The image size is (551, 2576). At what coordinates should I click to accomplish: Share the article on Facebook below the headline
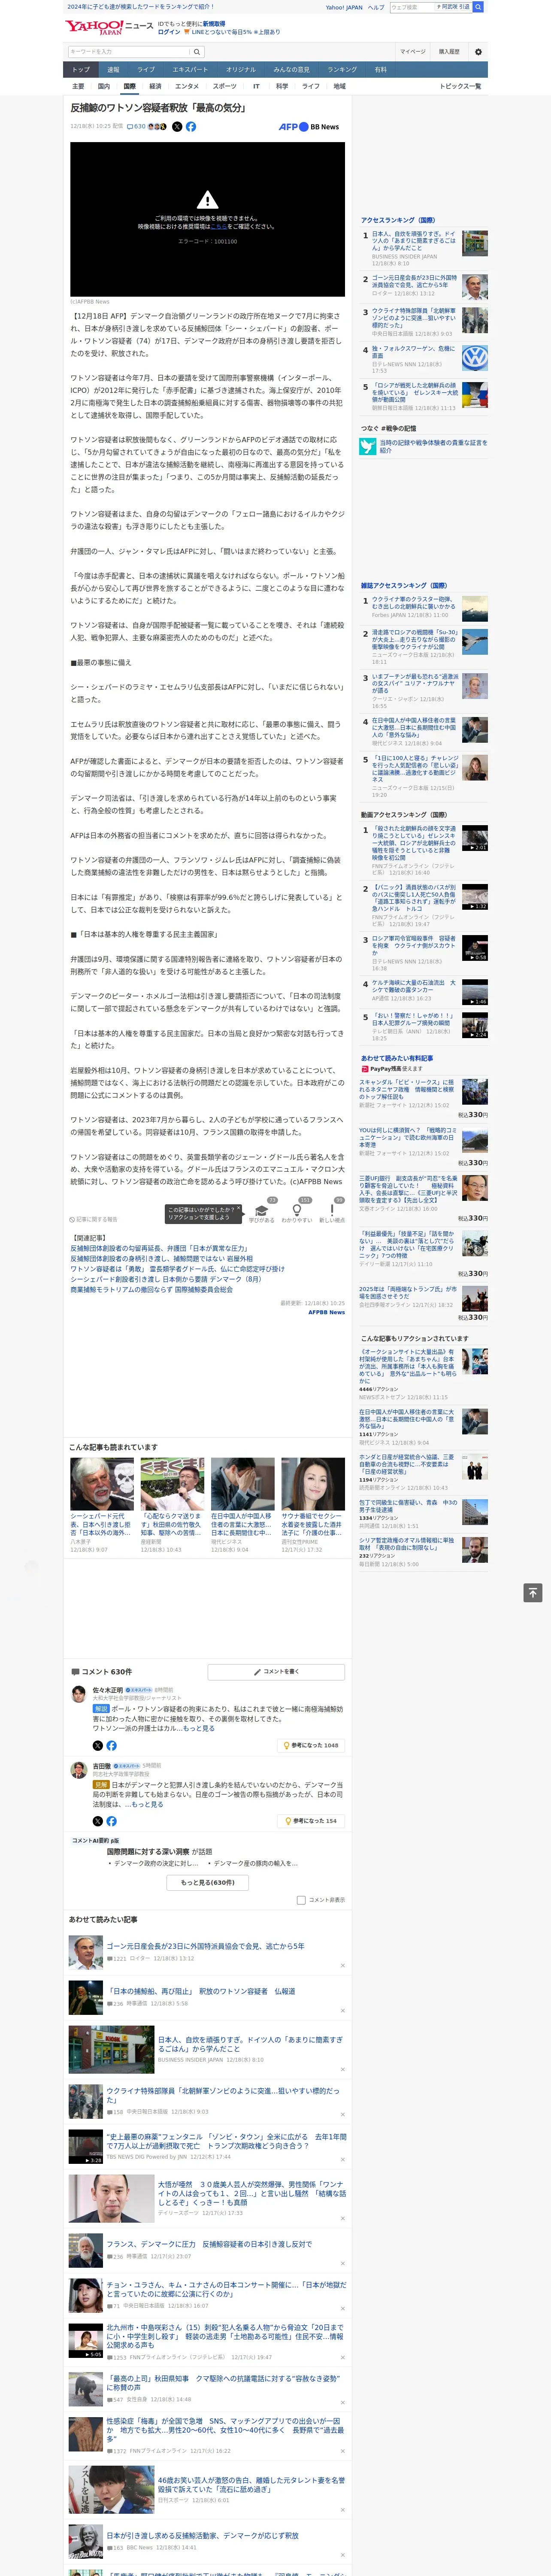pos(191,127)
